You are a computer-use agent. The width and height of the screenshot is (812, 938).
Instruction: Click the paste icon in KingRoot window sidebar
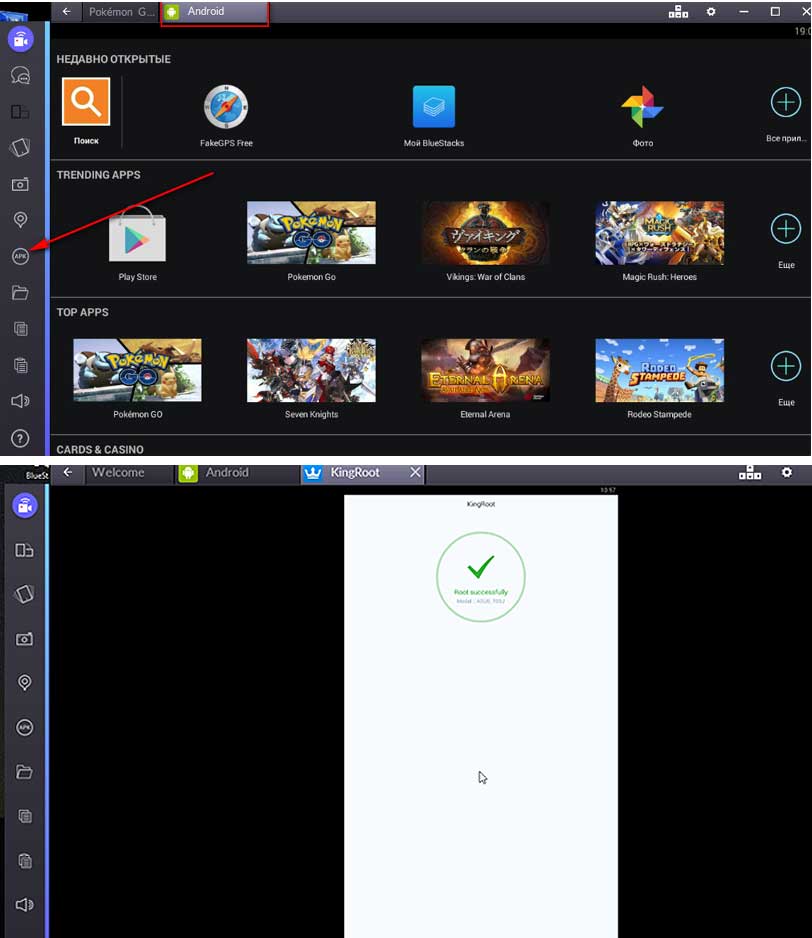click(25, 861)
